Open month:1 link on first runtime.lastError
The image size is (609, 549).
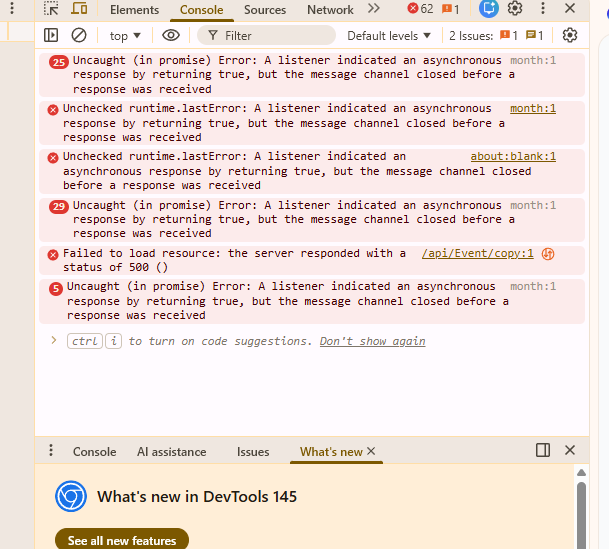(x=533, y=108)
